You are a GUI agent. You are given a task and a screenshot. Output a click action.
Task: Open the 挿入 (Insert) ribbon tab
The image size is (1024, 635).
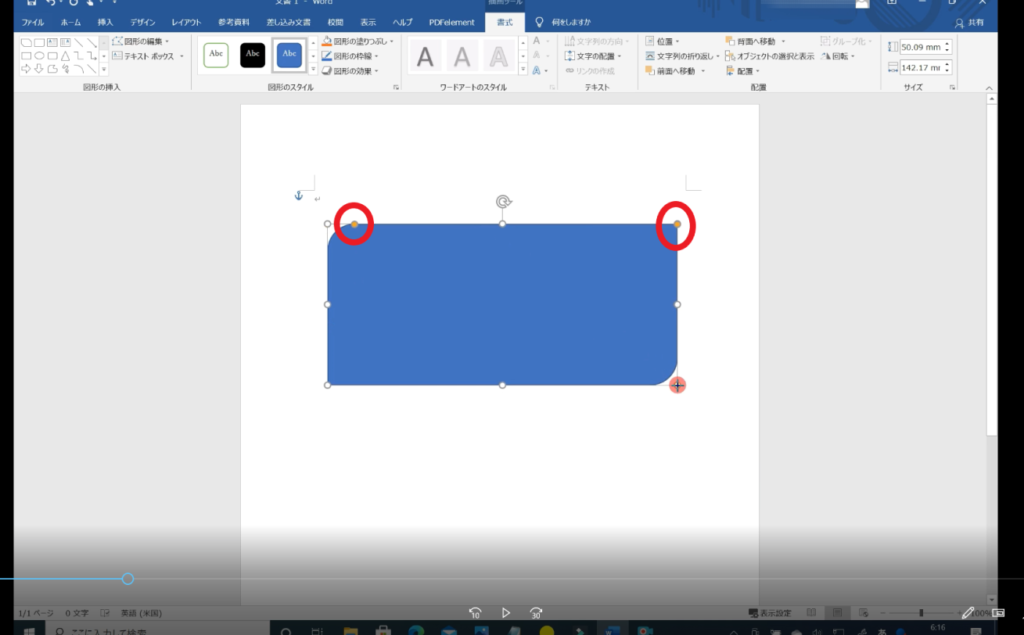pyautogui.click(x=106, y=22)
